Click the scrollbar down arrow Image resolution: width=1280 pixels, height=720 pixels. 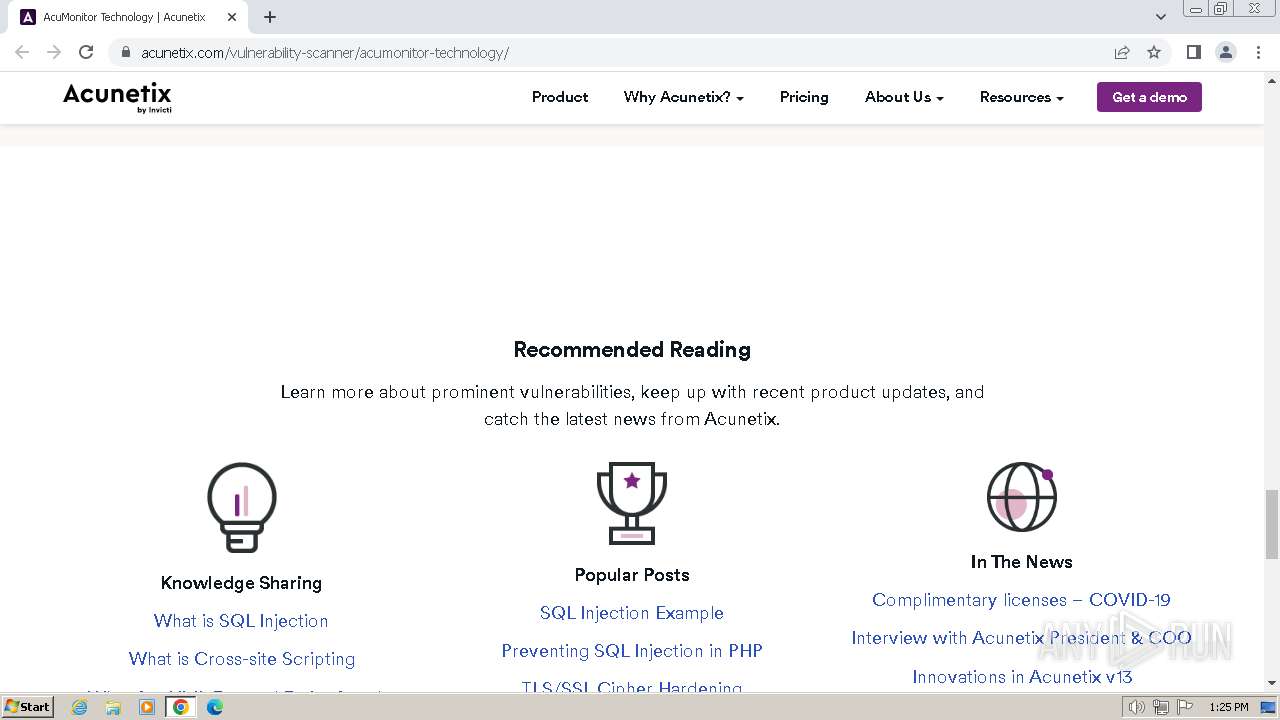(x=1272, y=683)
